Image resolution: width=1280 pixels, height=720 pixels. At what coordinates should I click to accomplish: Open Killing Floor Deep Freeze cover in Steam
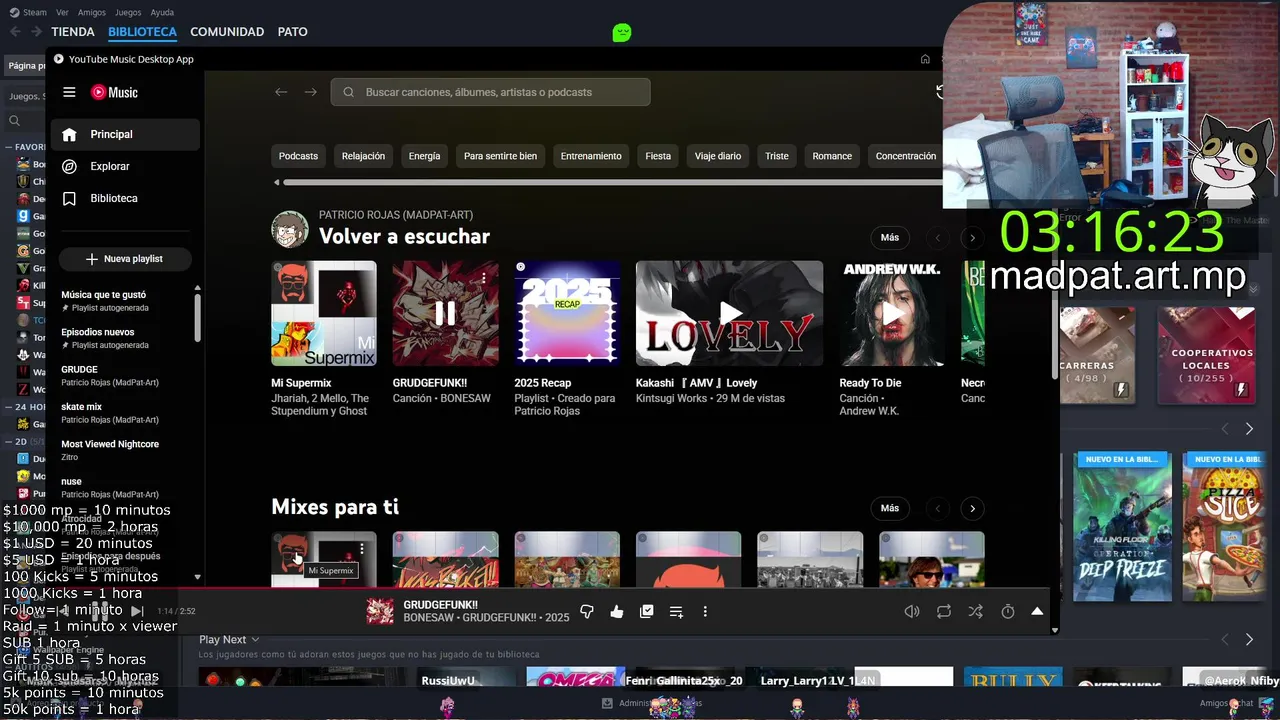point(1122,527)
